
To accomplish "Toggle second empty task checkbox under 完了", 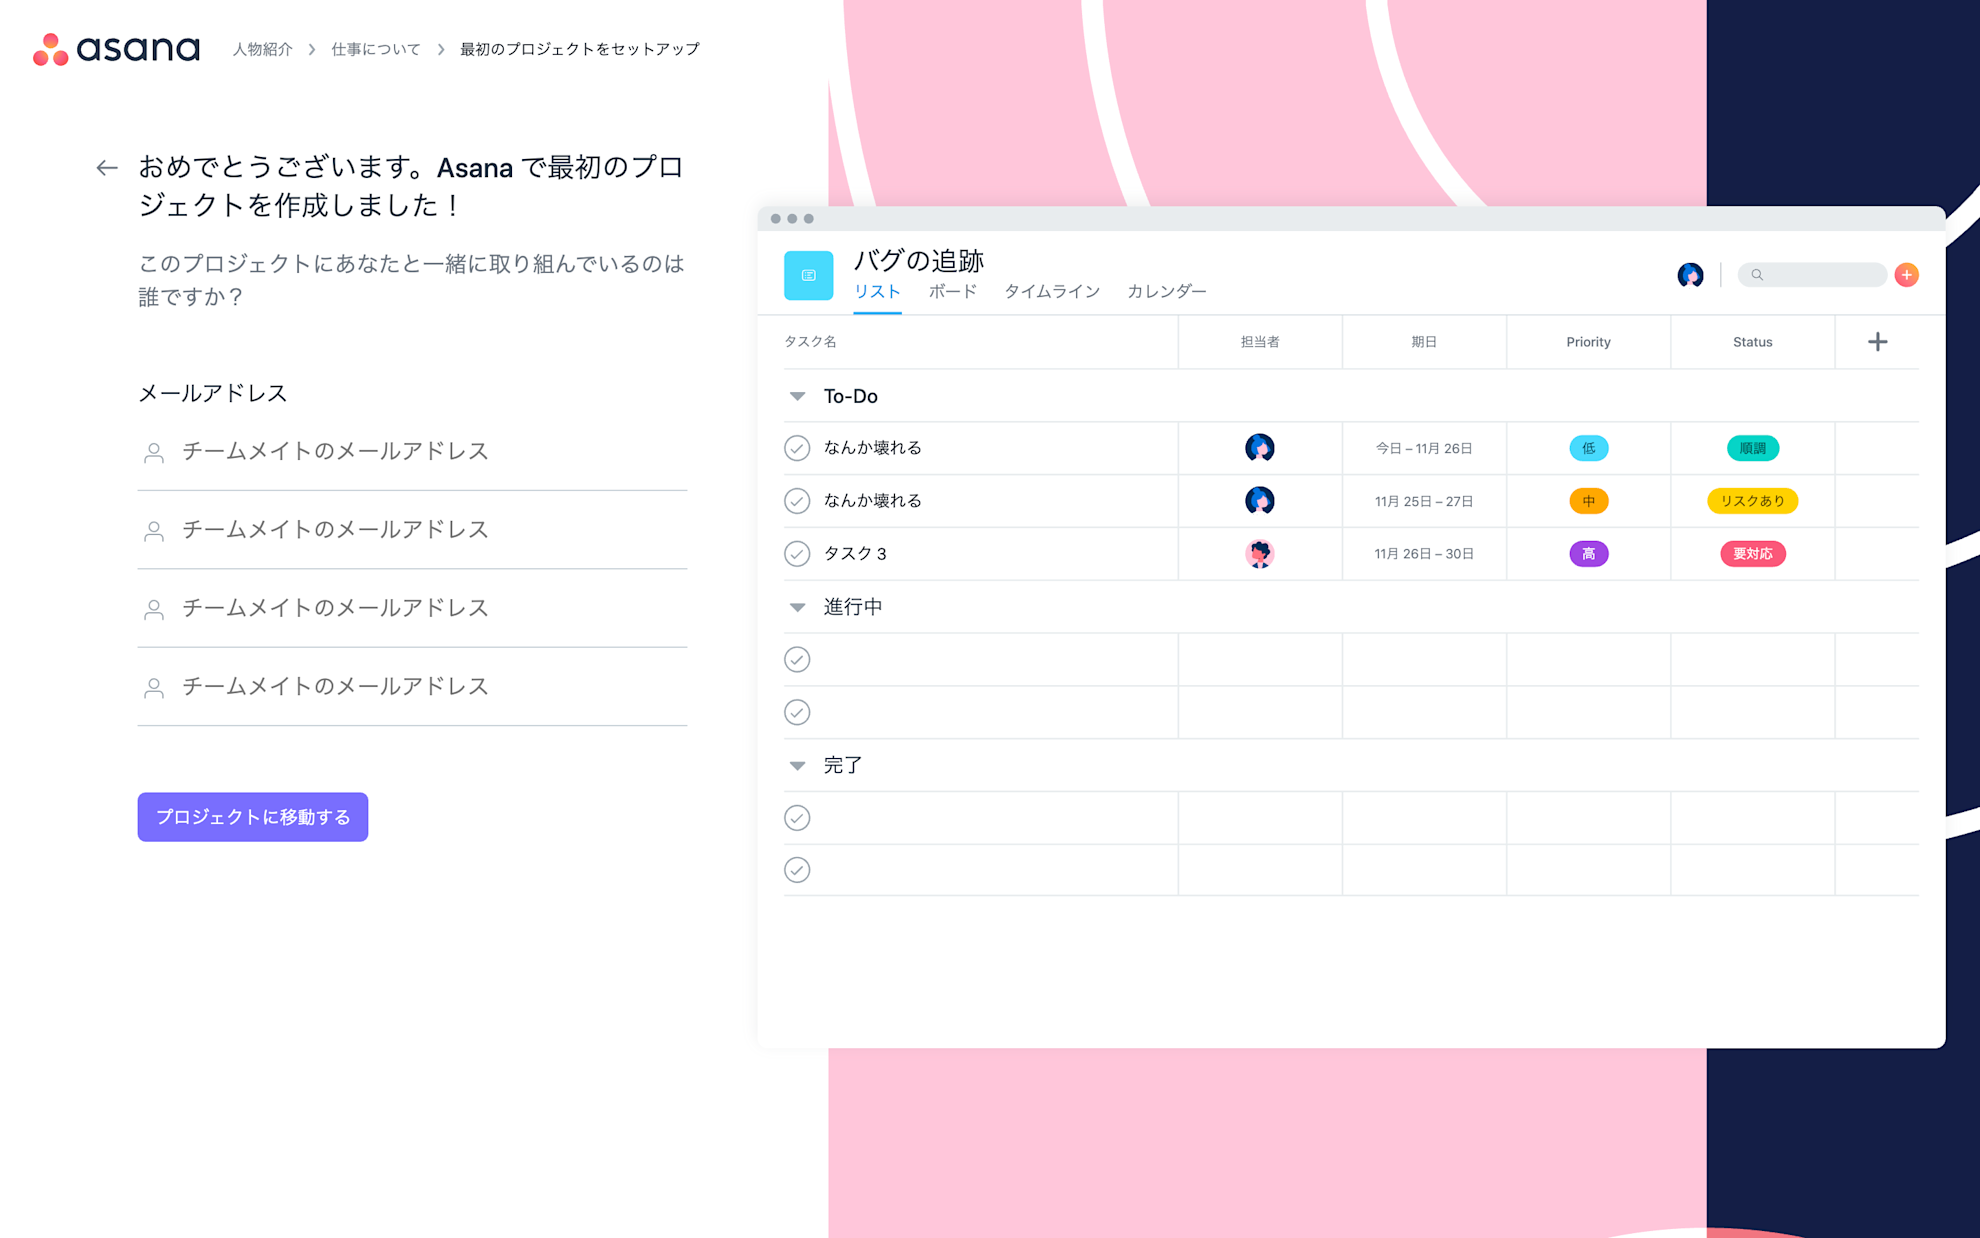I will click(x=797, y=870).
